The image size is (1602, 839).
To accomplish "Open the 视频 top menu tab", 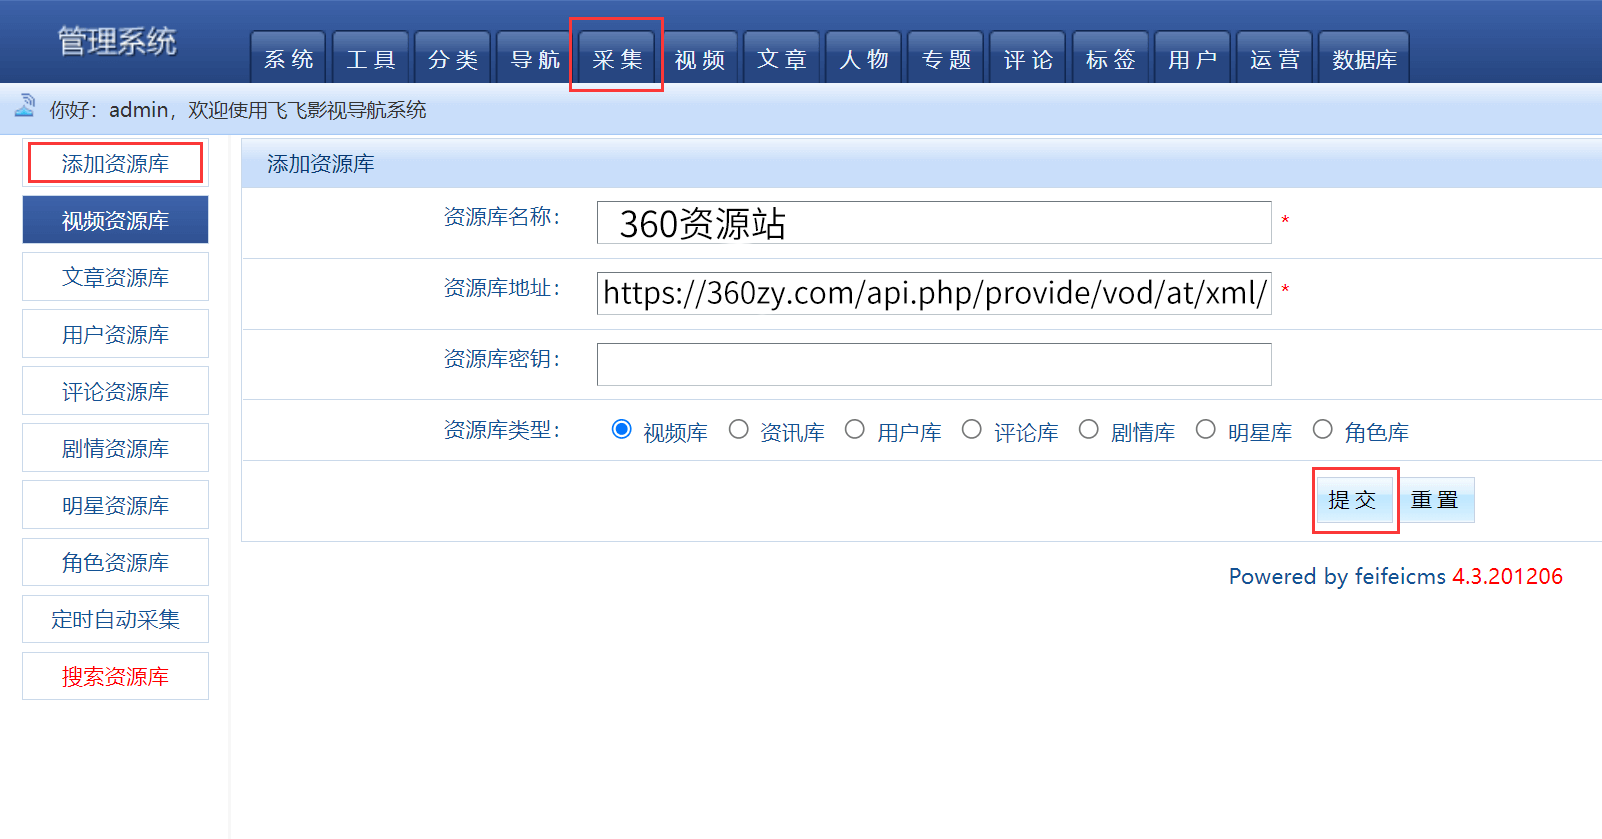I will [699, 58].
